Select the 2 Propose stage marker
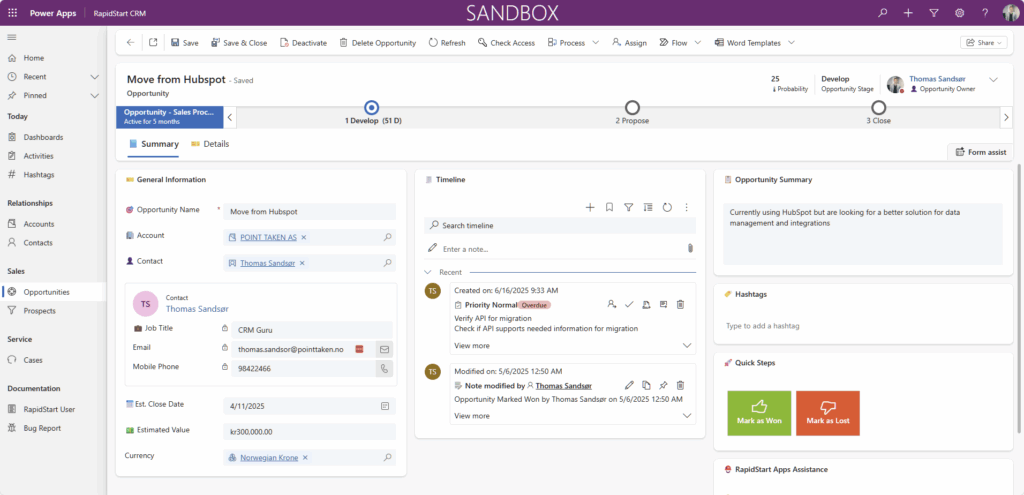 pos(632,108)
